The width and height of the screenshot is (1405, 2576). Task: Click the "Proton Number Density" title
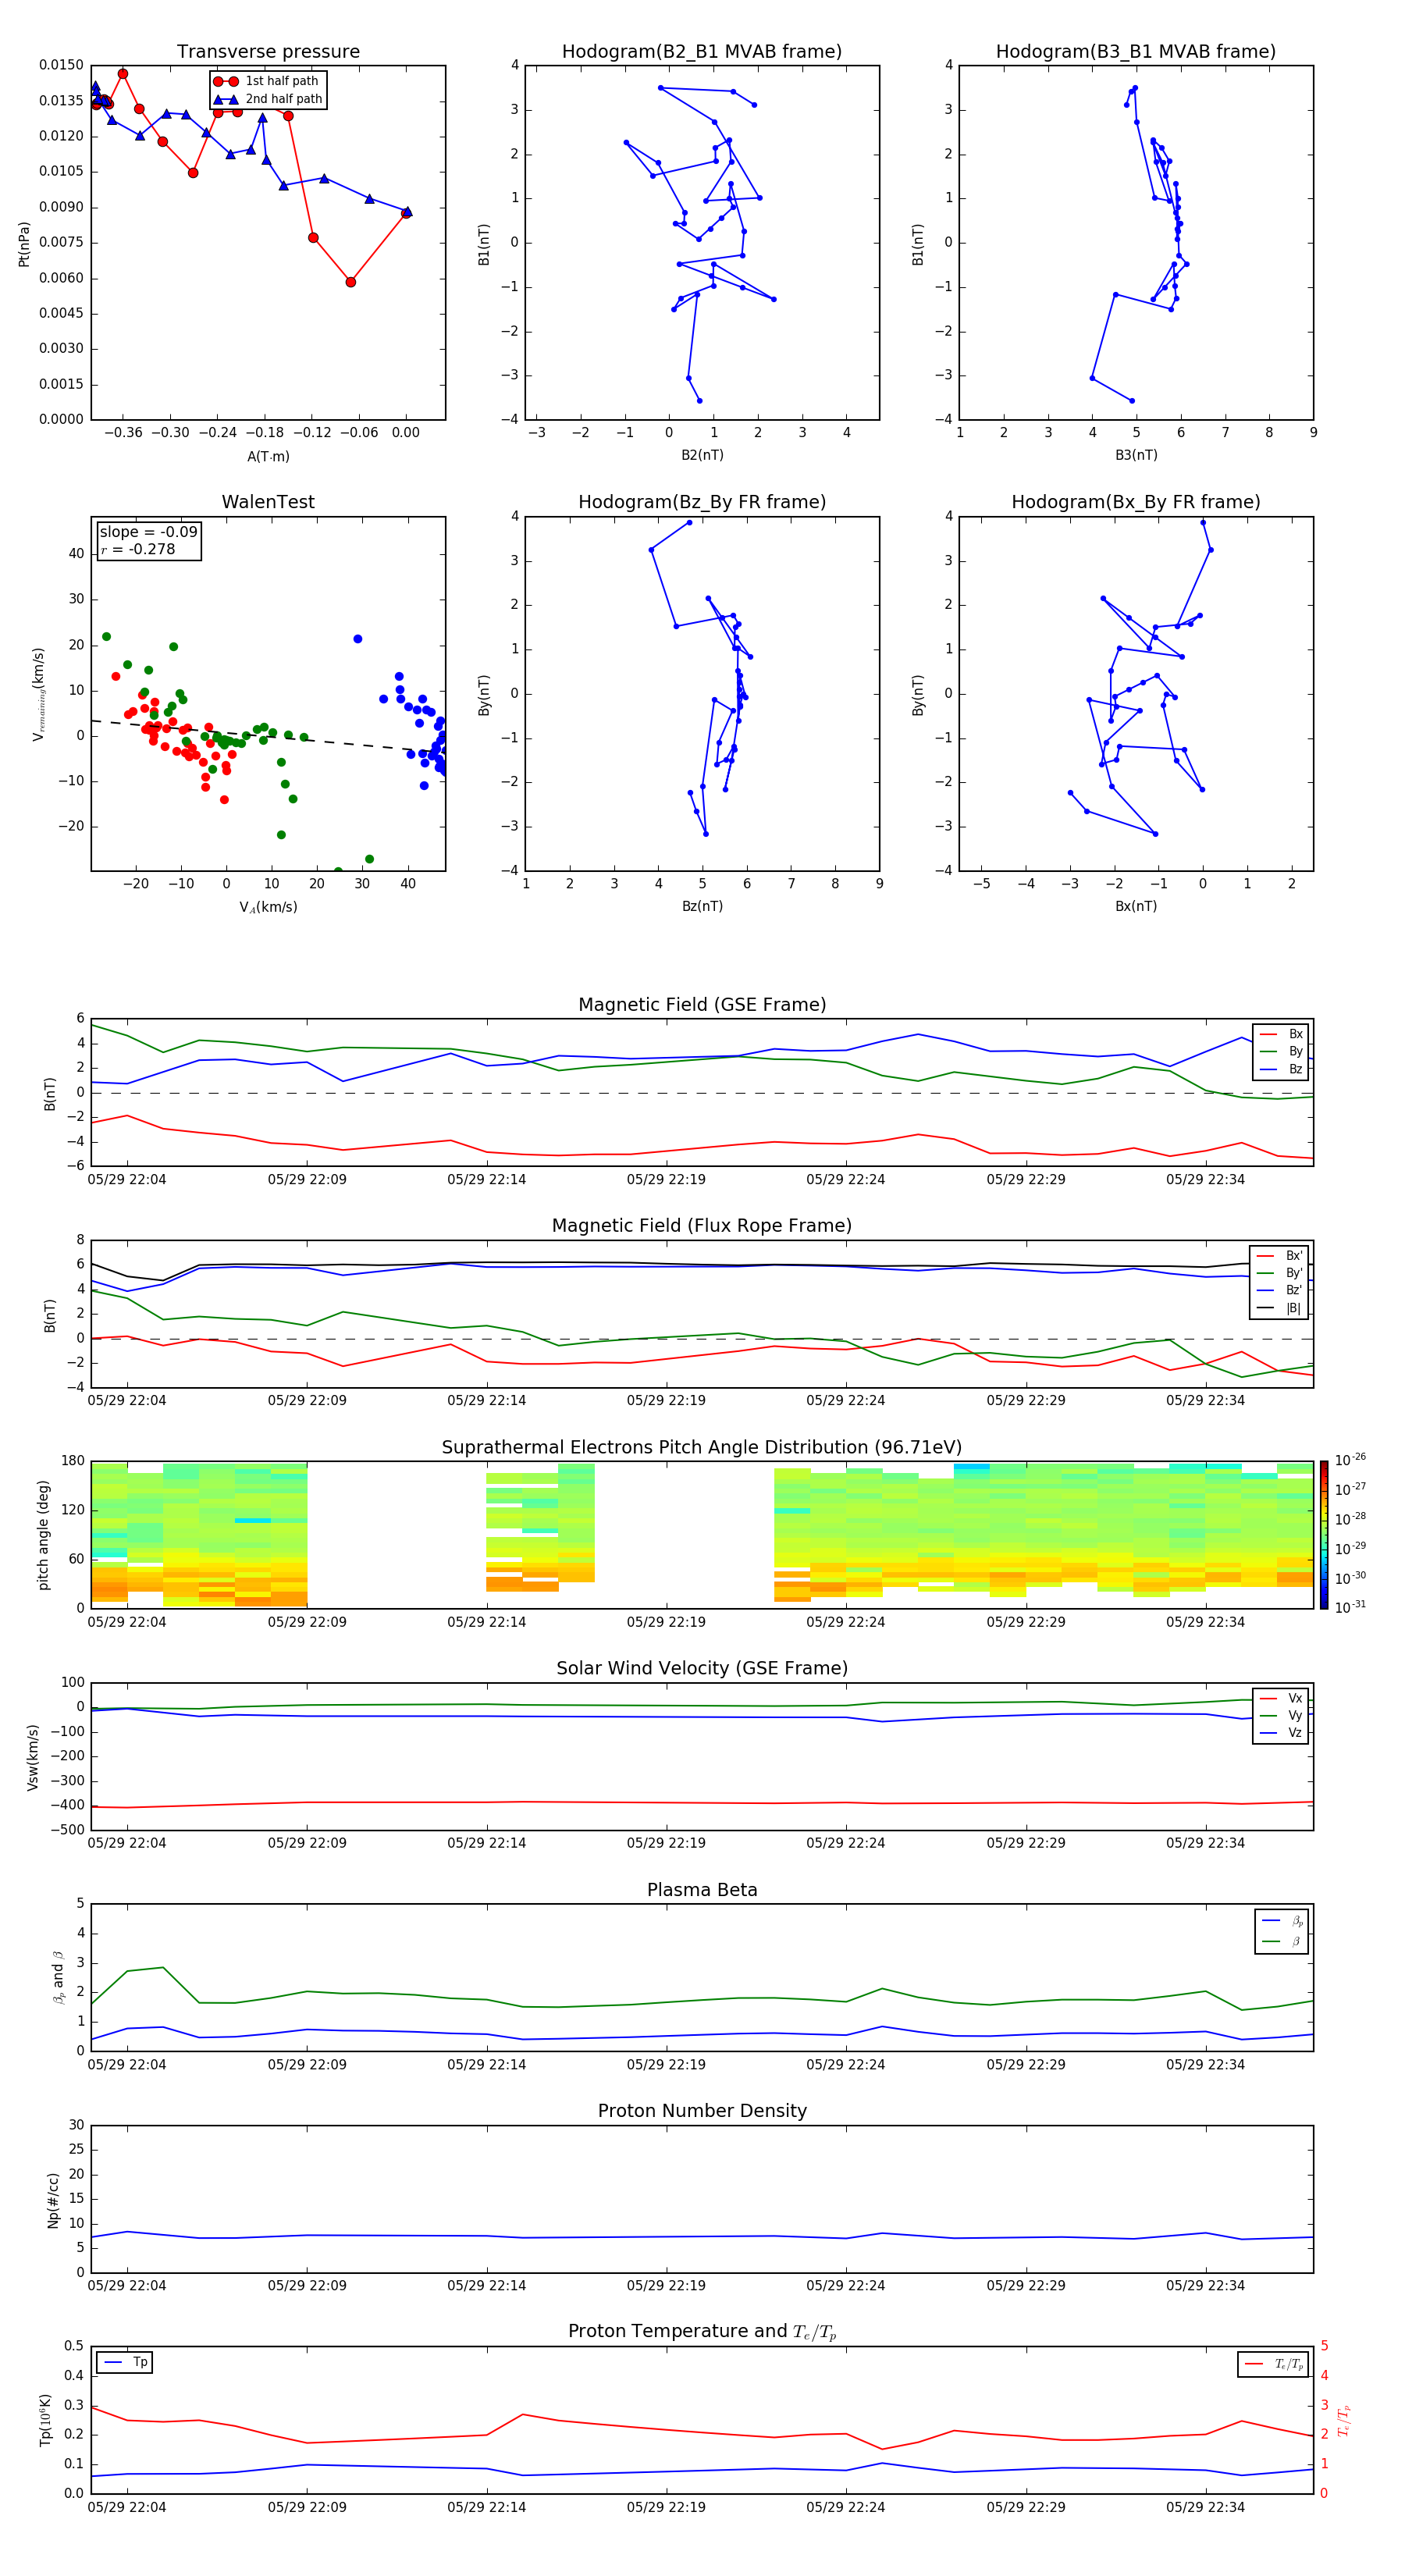pos(702,2111)
